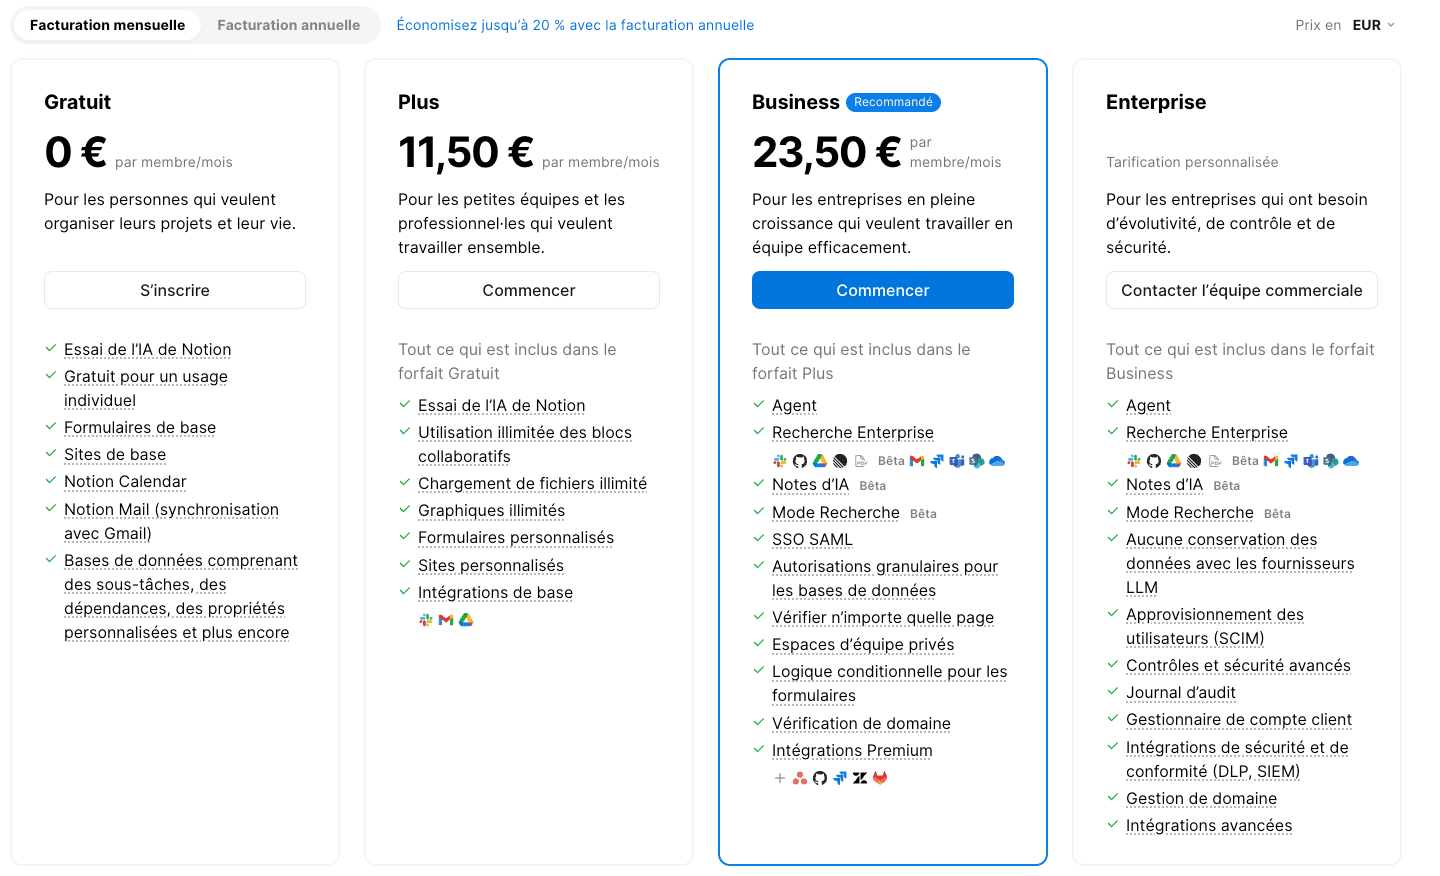1440x876 pixels.
Task: Click the plus icon beside the Premium integration icons
Action: [780, 777]
